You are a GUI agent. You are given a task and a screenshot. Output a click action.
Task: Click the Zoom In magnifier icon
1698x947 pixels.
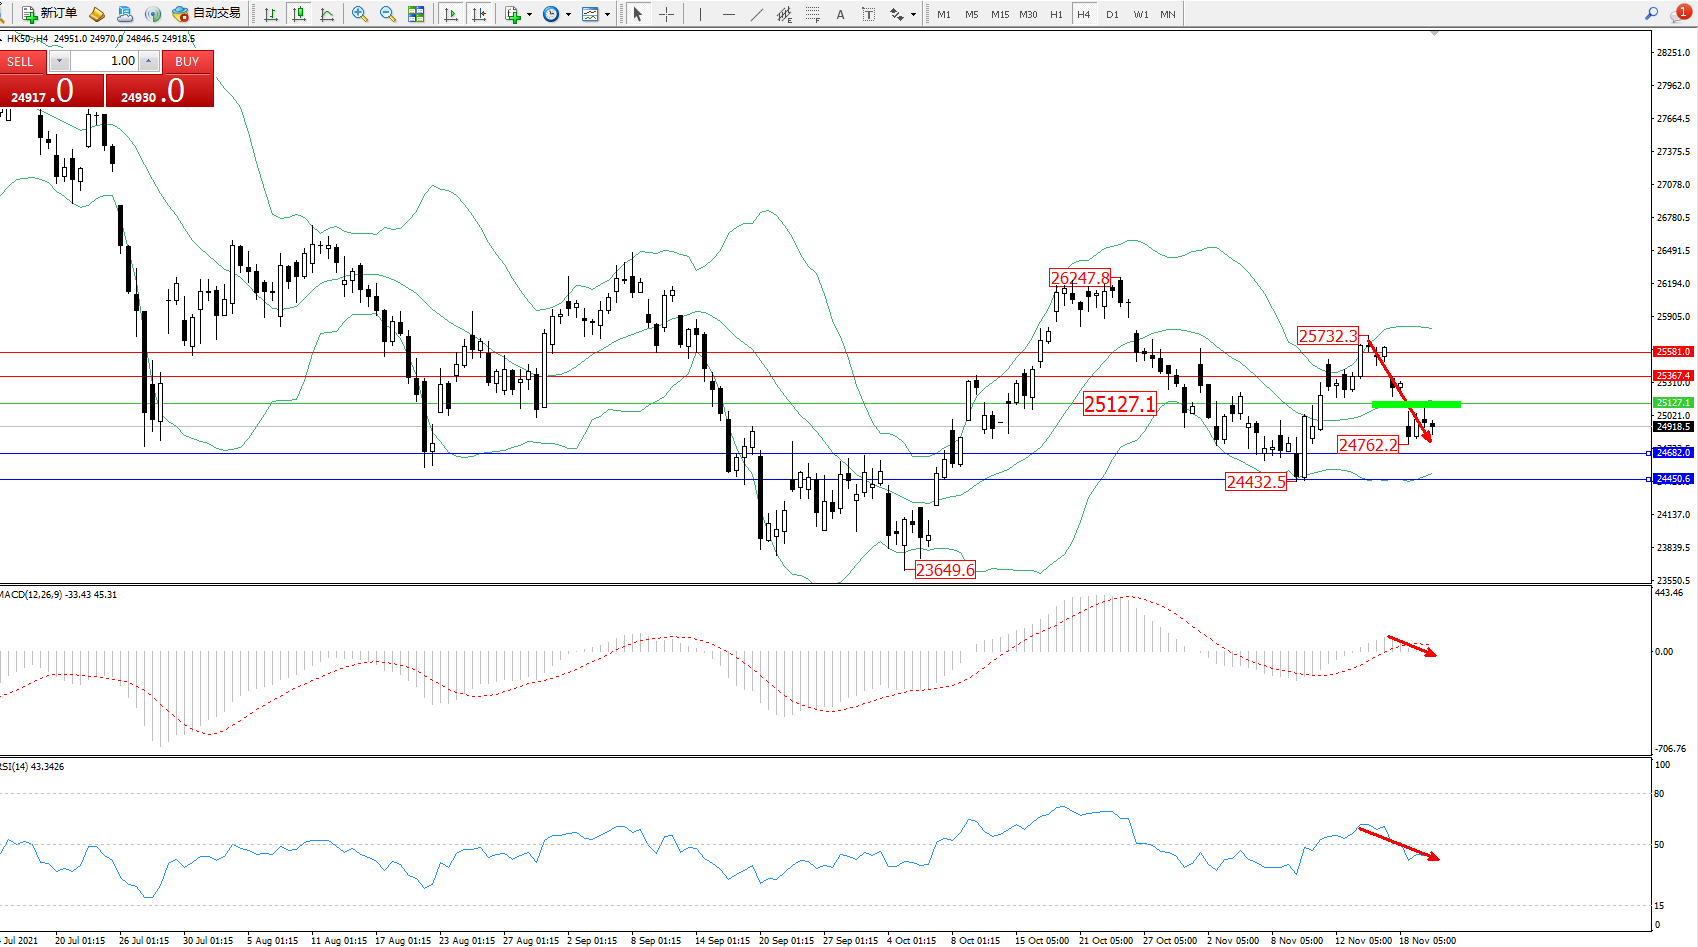(x=360, y=14)
